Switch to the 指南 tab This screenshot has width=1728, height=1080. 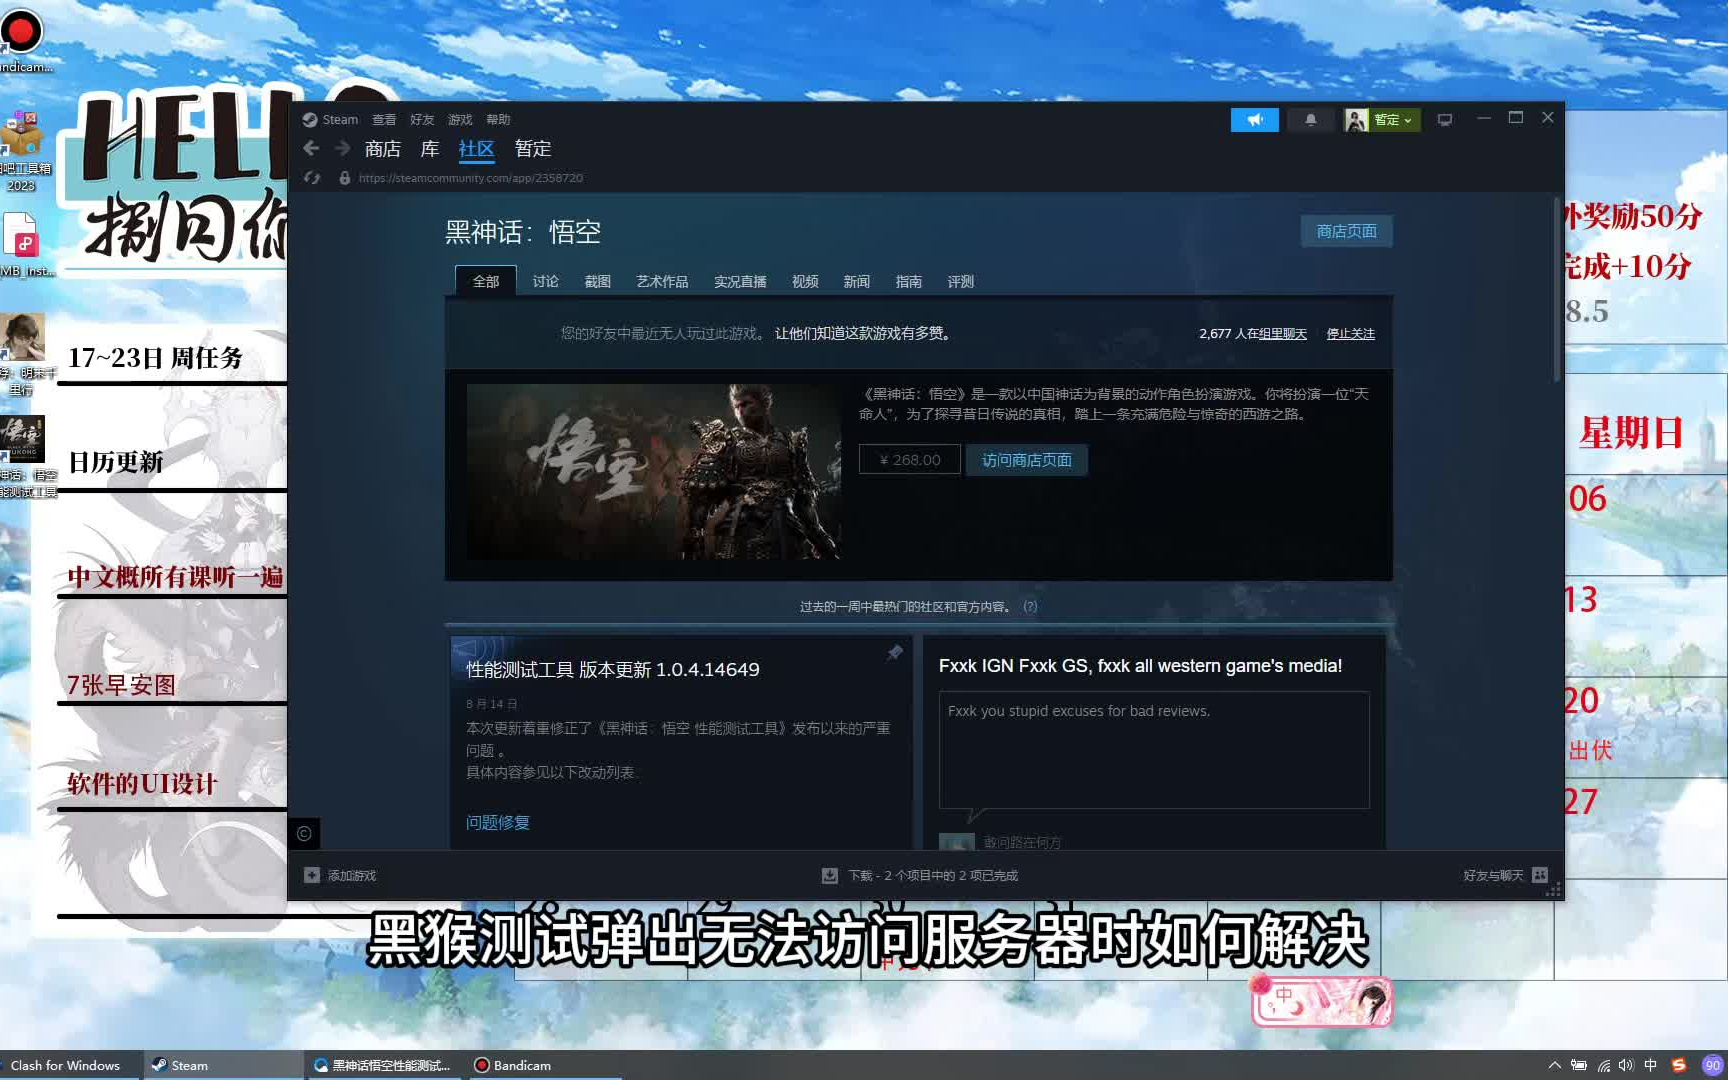[x=909, y=281]
